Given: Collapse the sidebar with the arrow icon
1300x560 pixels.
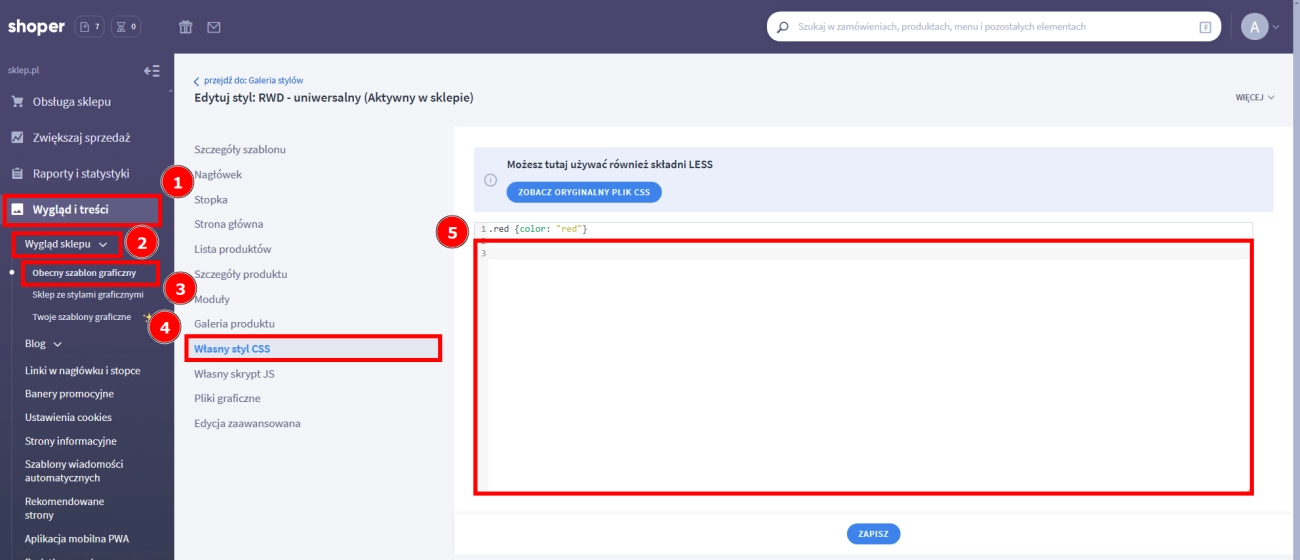Looking at the screenshot, I should tap(152, 71).
